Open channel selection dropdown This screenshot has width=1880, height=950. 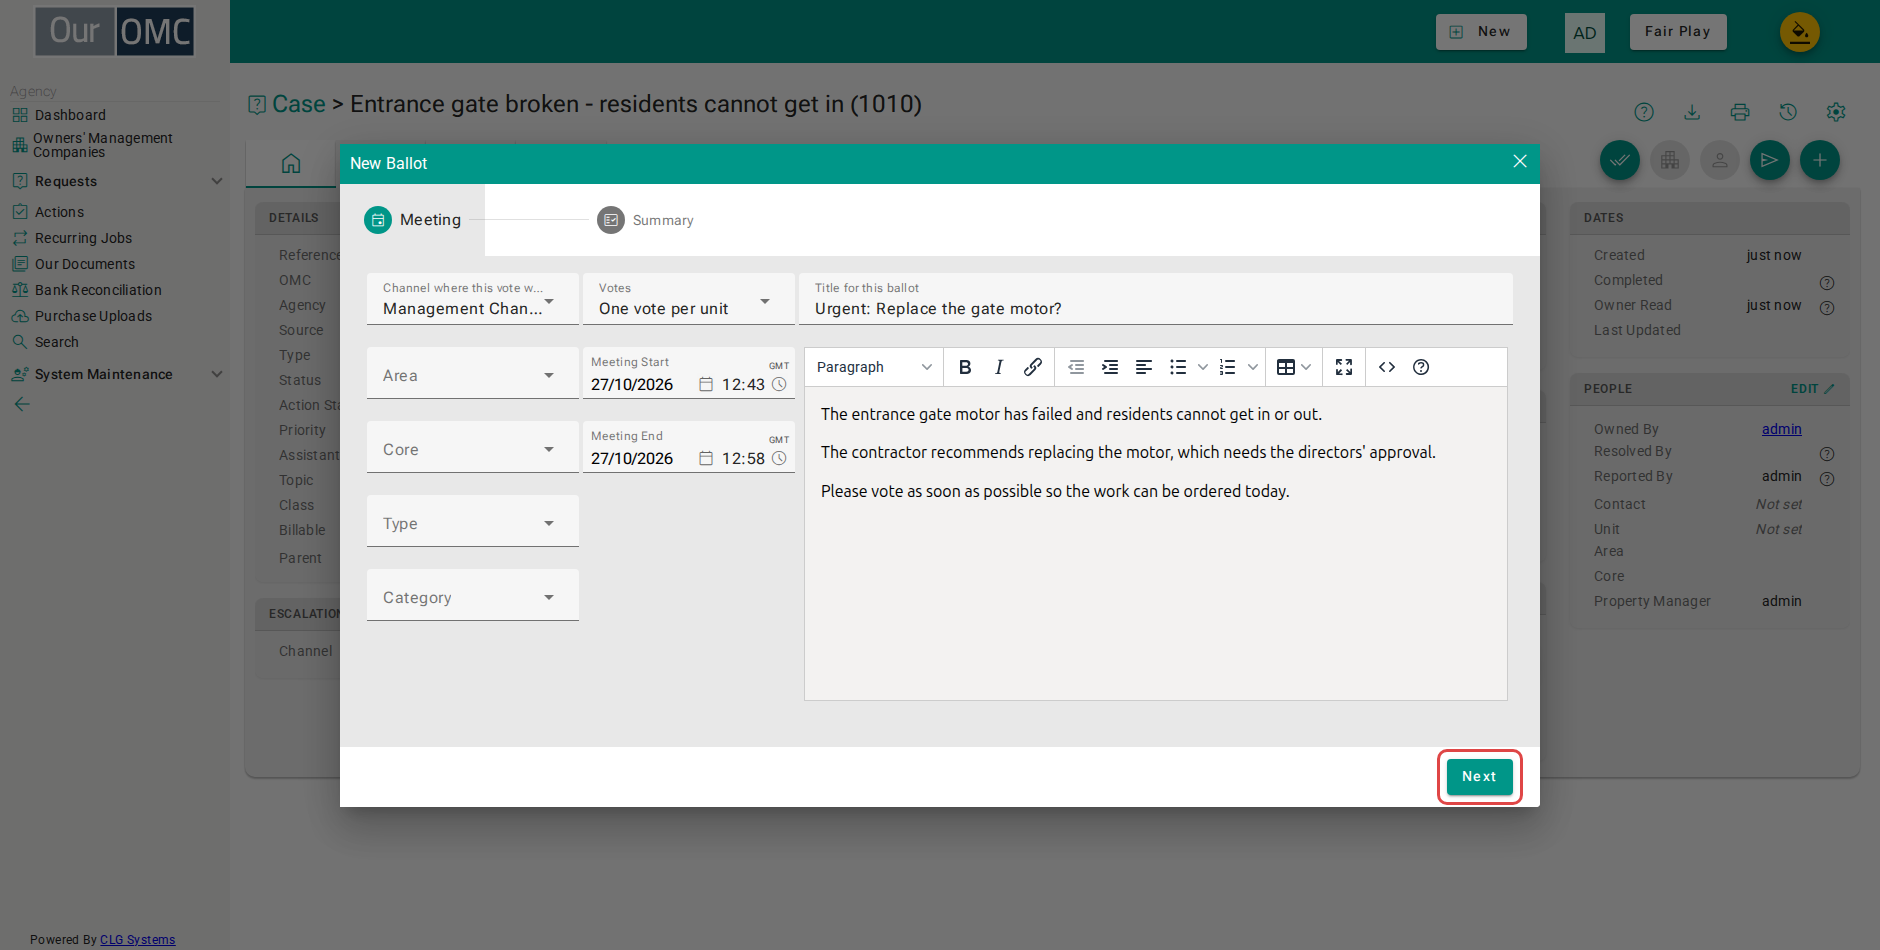click(x=473, y=299)
